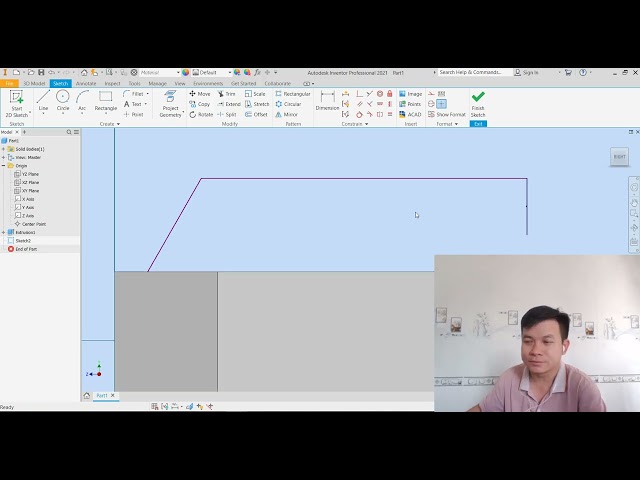The width and height of the screenshot is (640, 480).
Task: Expand Solid Bodies(1) node
Action: [4, 149]
